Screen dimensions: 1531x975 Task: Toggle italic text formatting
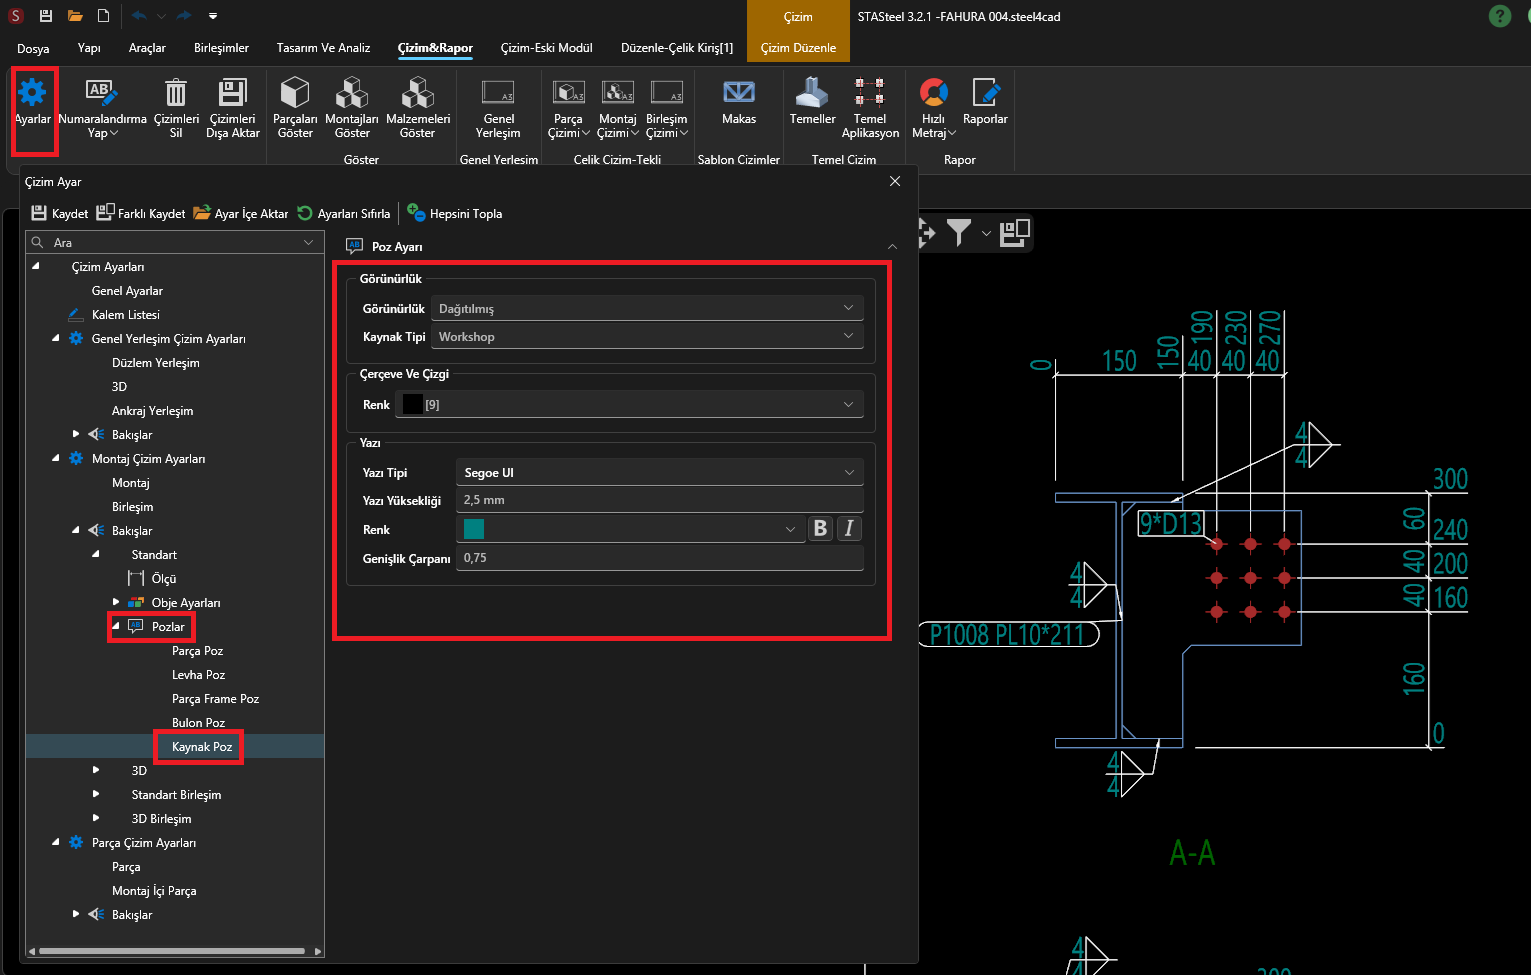(849, 529)
